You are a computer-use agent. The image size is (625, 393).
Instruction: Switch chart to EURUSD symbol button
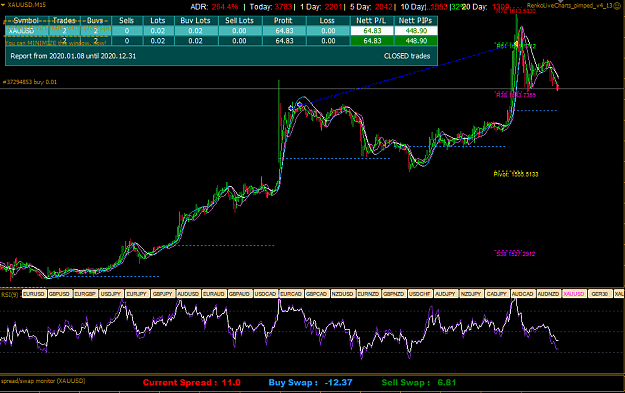coord(33,294)
